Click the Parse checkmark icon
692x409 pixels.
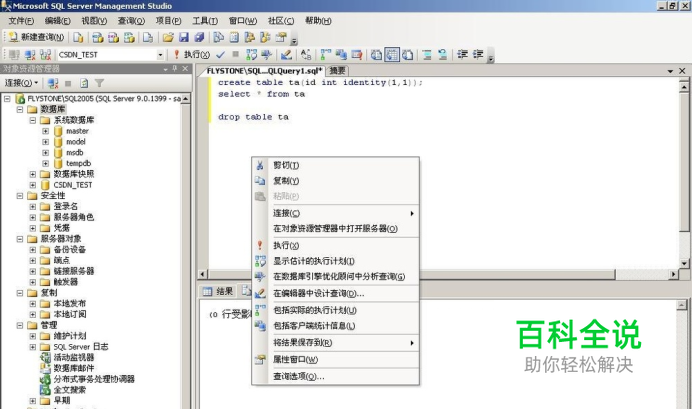220,54
